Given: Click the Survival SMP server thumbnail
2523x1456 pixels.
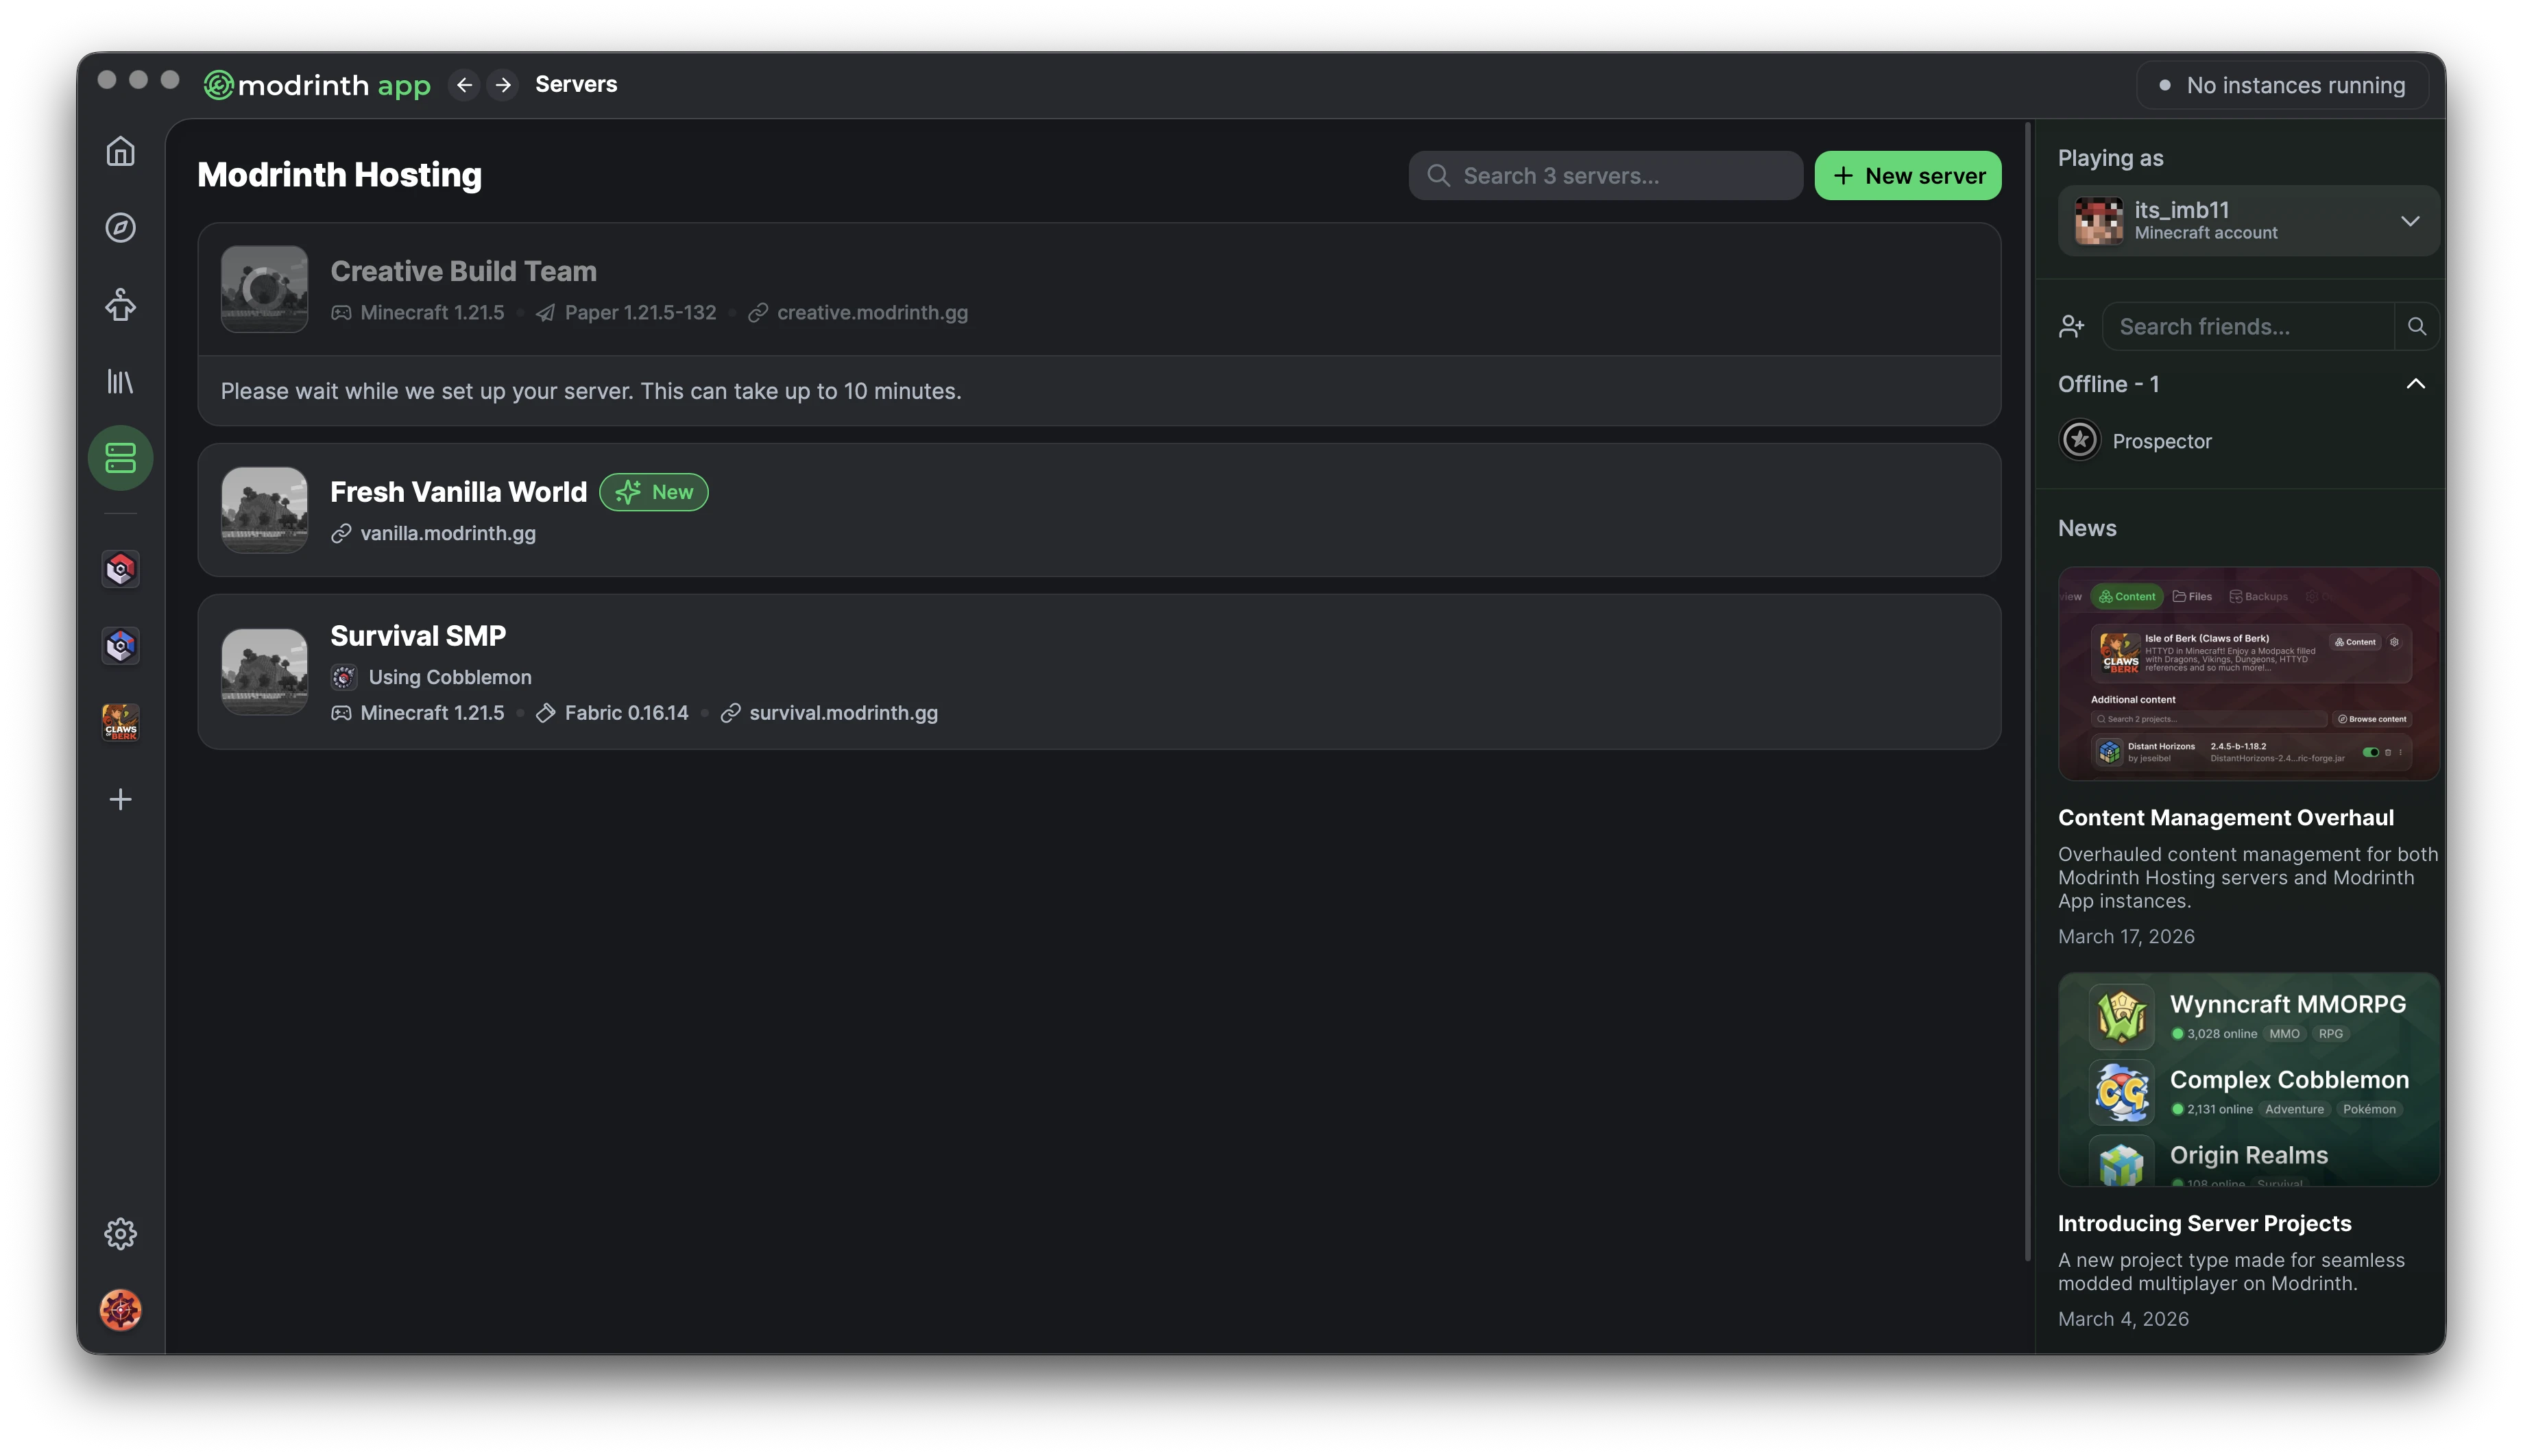Looking at the screenshot, I should click(x=264, y=672).
